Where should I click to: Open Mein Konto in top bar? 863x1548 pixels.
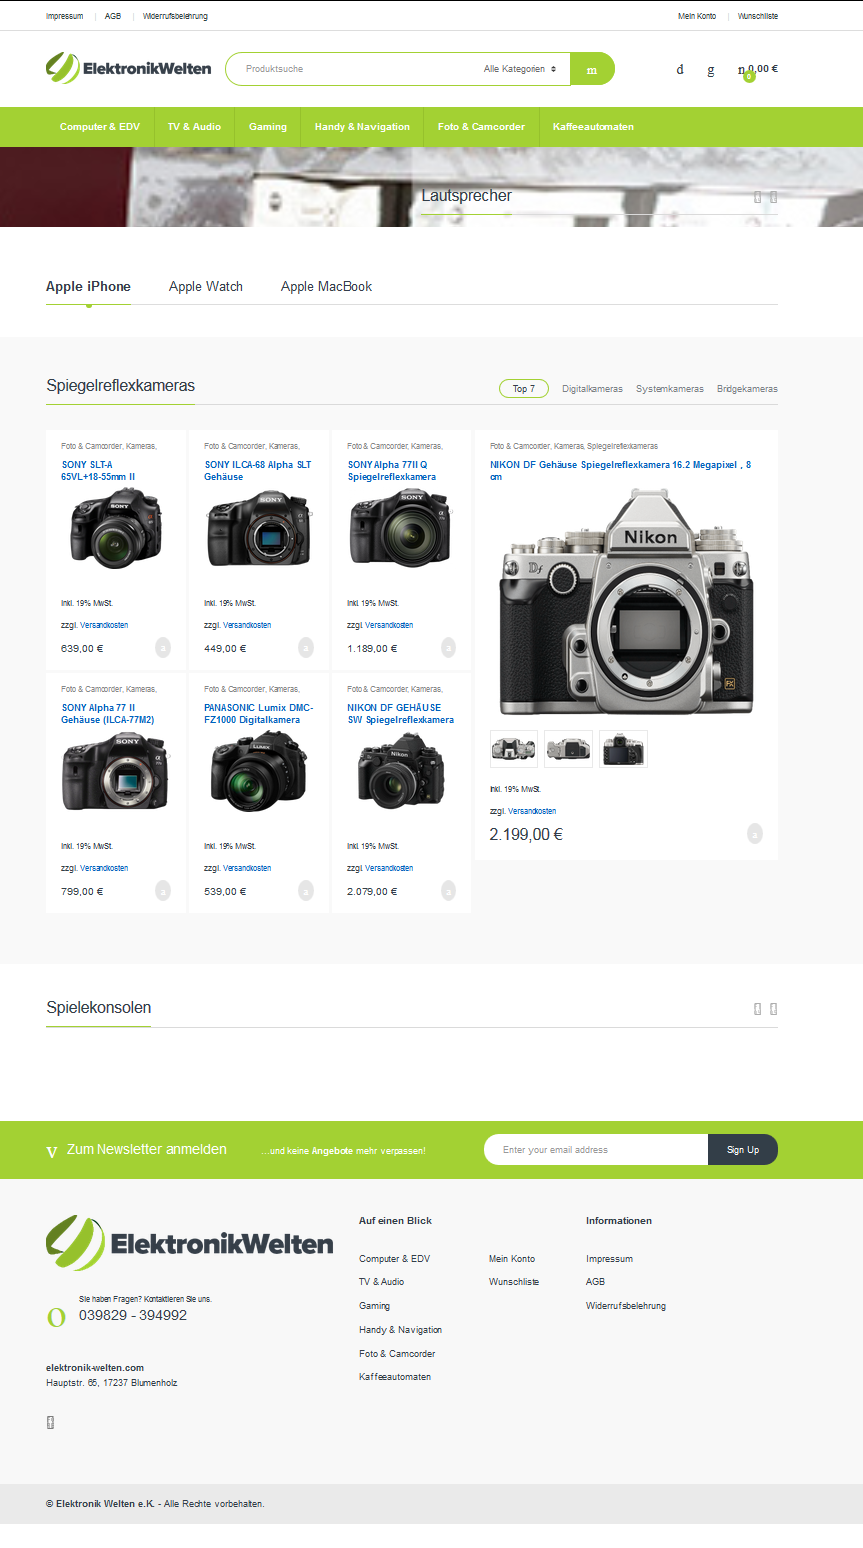(x=697, y=16)
